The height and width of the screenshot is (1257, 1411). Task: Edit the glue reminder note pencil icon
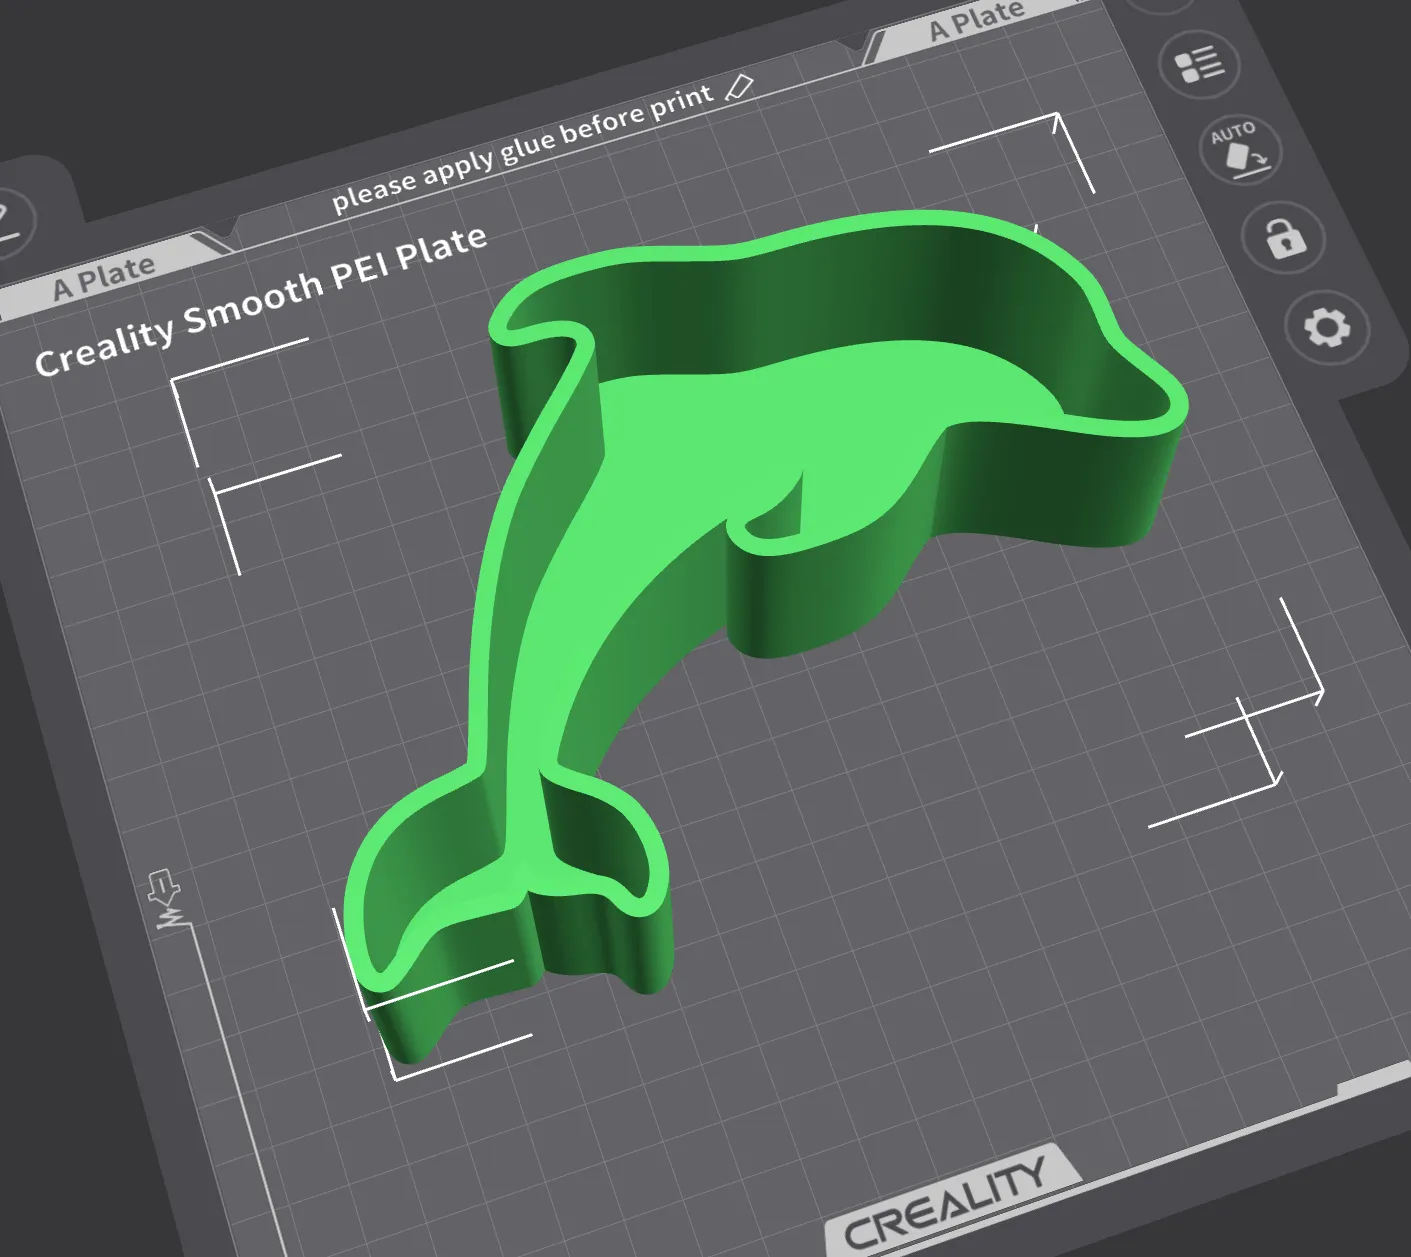738,87
